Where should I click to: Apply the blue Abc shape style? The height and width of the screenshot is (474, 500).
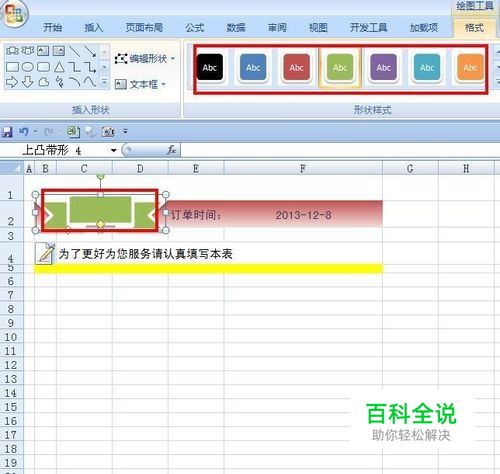tap(253, 68)
